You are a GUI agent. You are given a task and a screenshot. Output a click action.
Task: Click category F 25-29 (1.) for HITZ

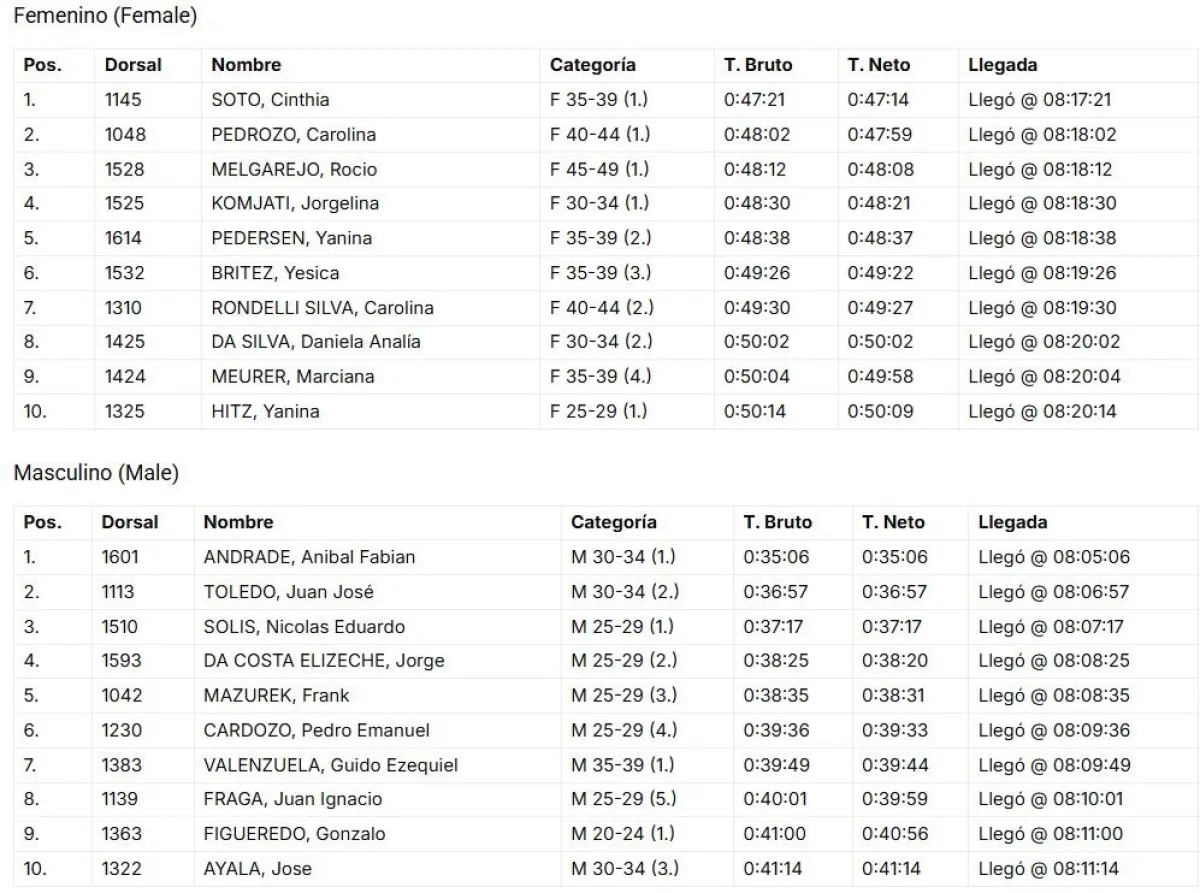(600, 411)
